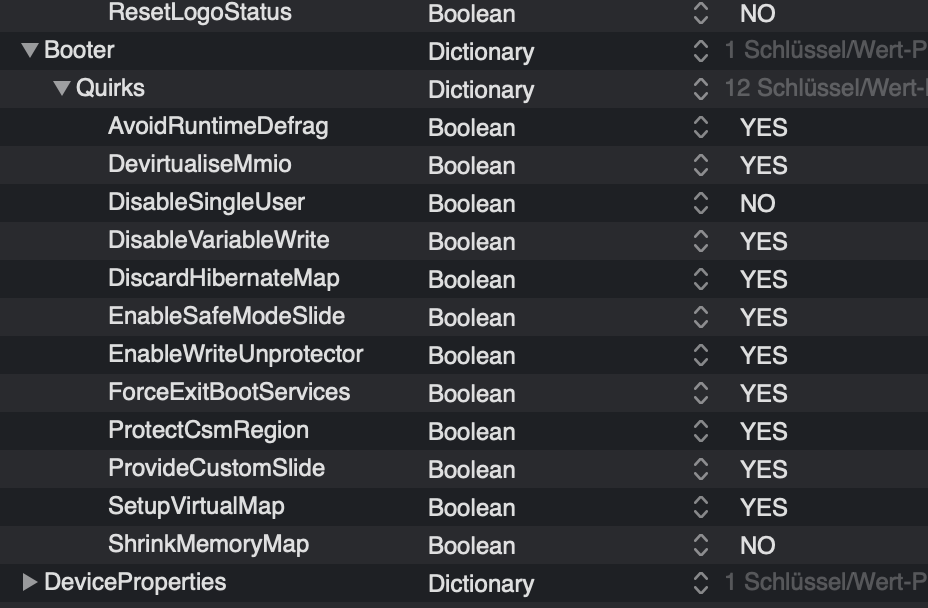
Task: Collapse the Quirks disclosure triangle
Action: [62, 89]
